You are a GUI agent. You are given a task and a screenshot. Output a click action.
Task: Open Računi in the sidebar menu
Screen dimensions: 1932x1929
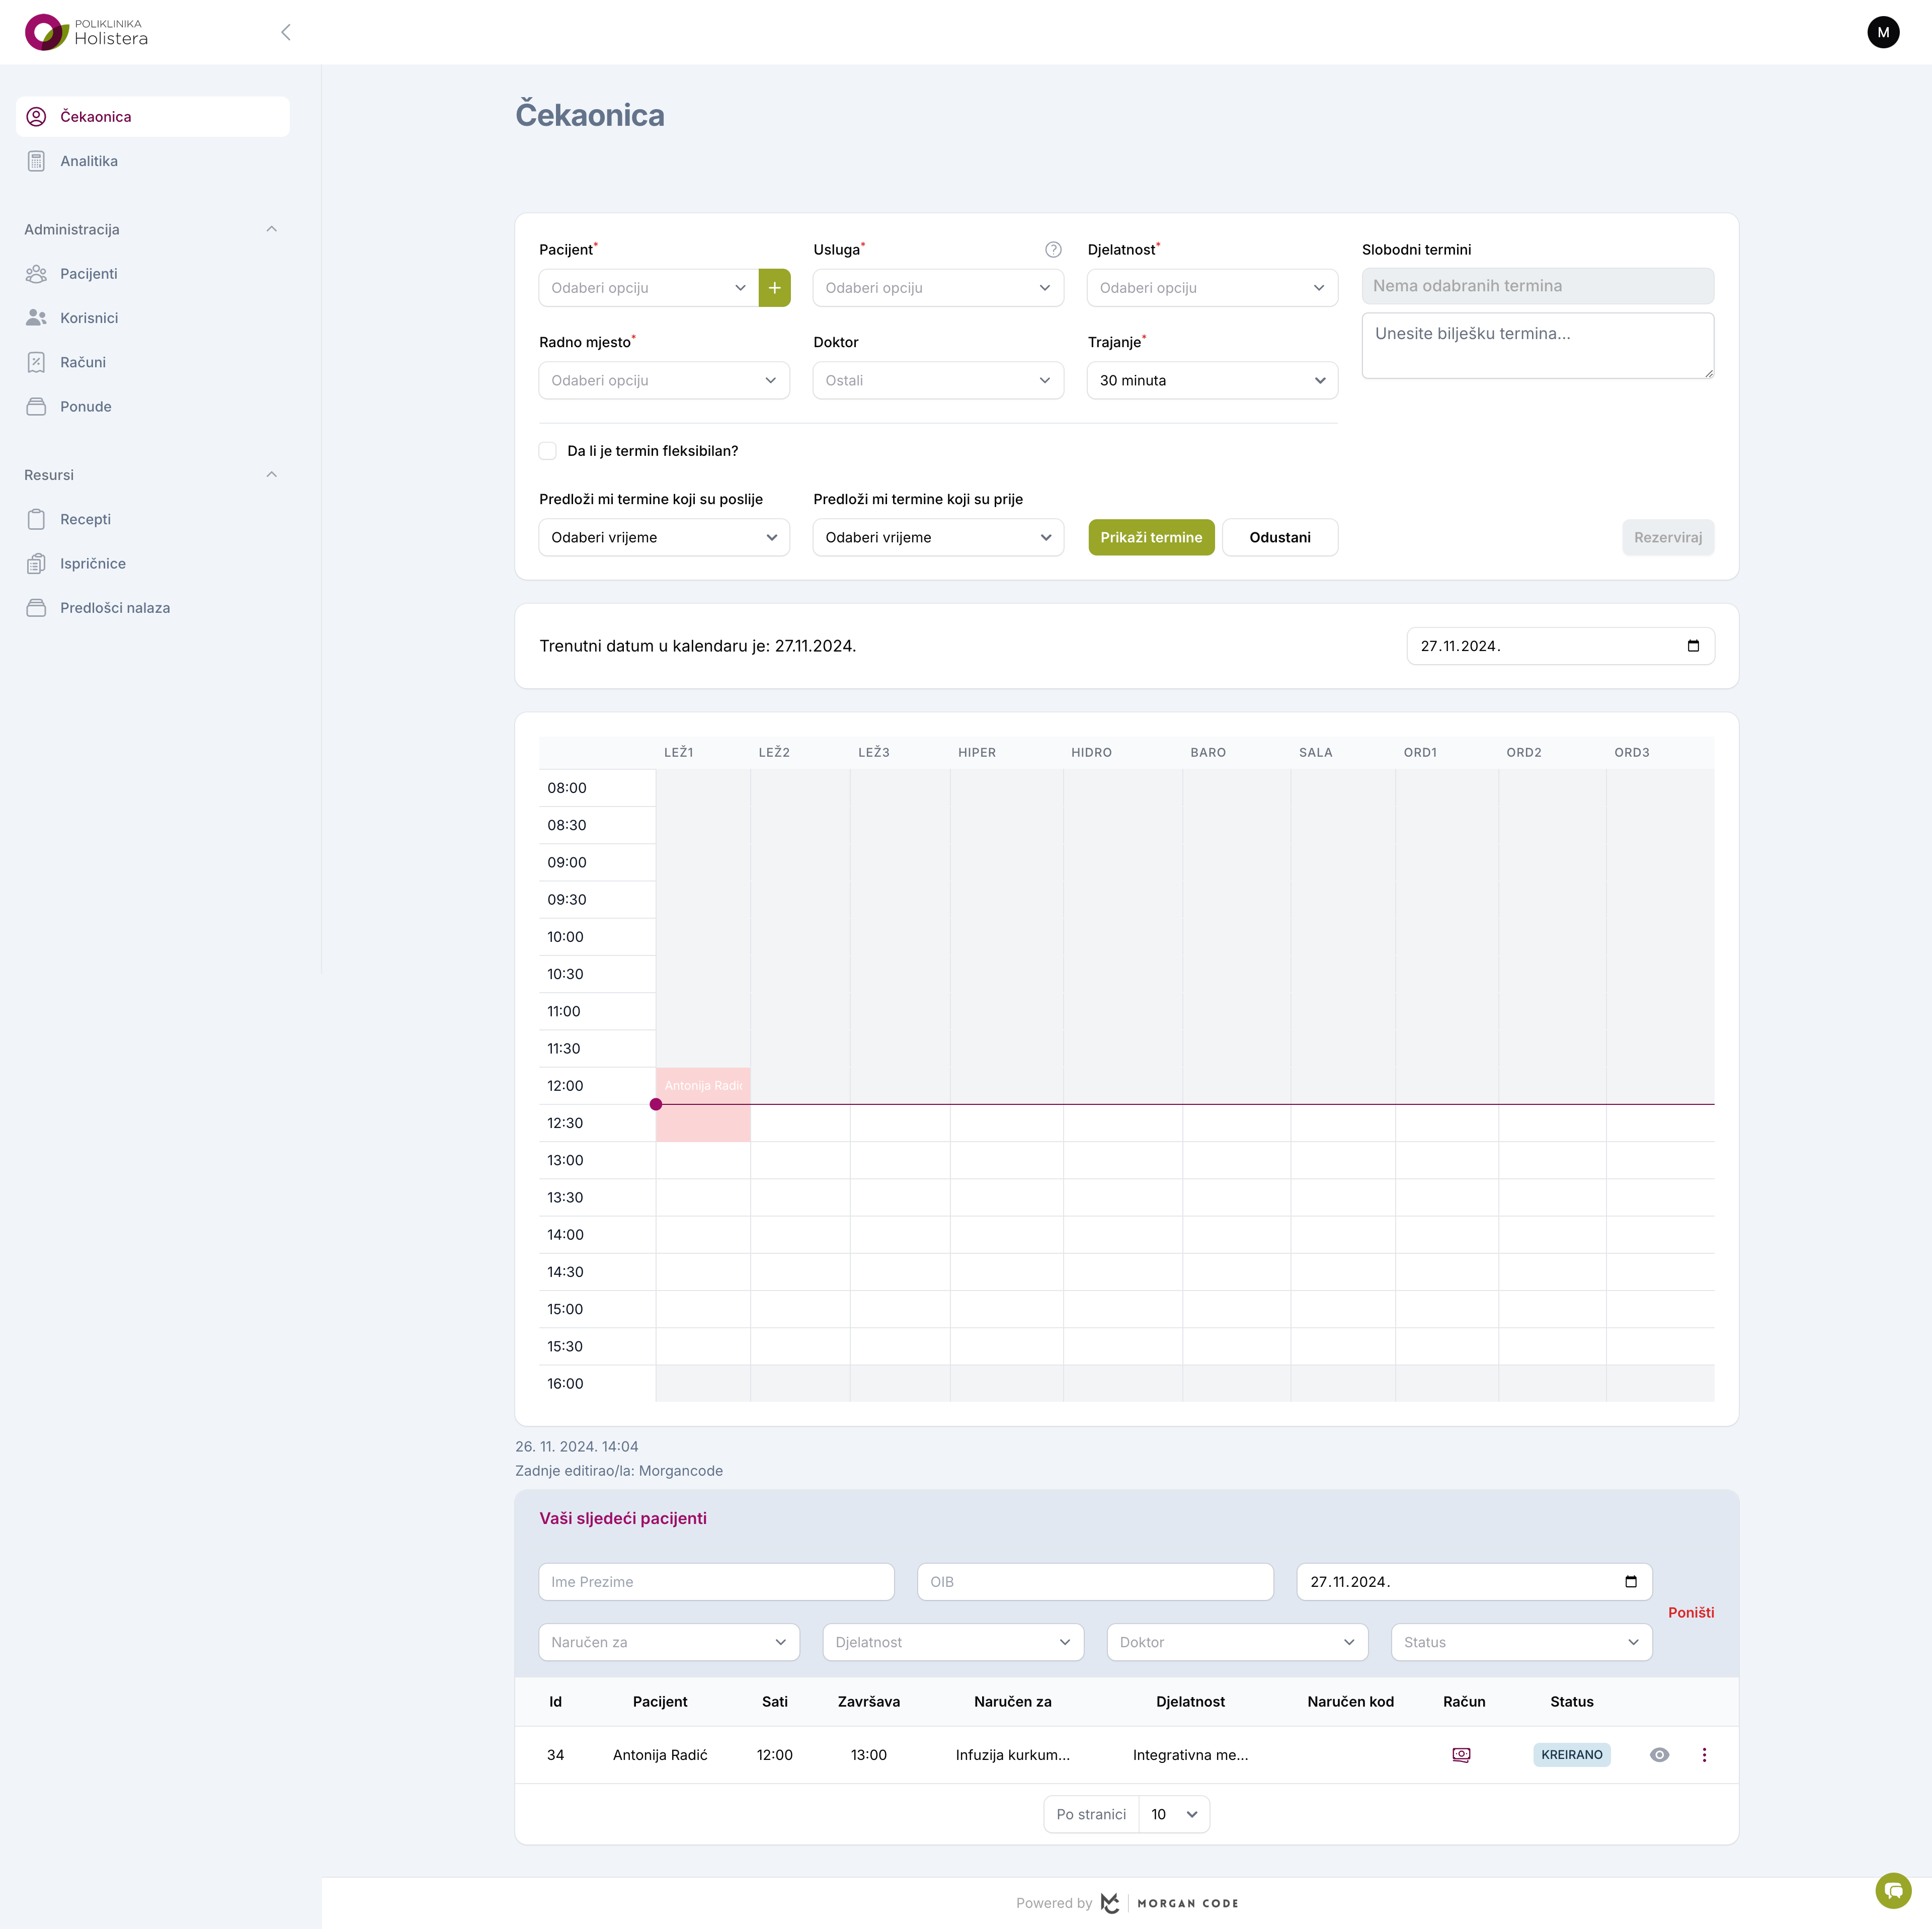[x=82, y=362]
